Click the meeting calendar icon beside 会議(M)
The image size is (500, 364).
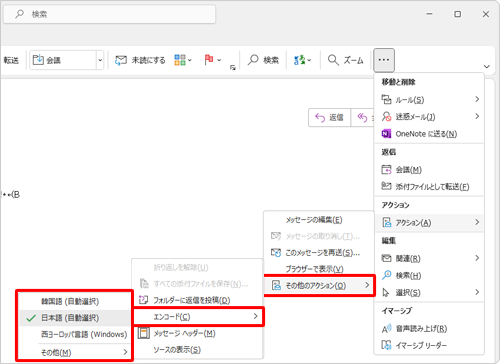point(386,169)
